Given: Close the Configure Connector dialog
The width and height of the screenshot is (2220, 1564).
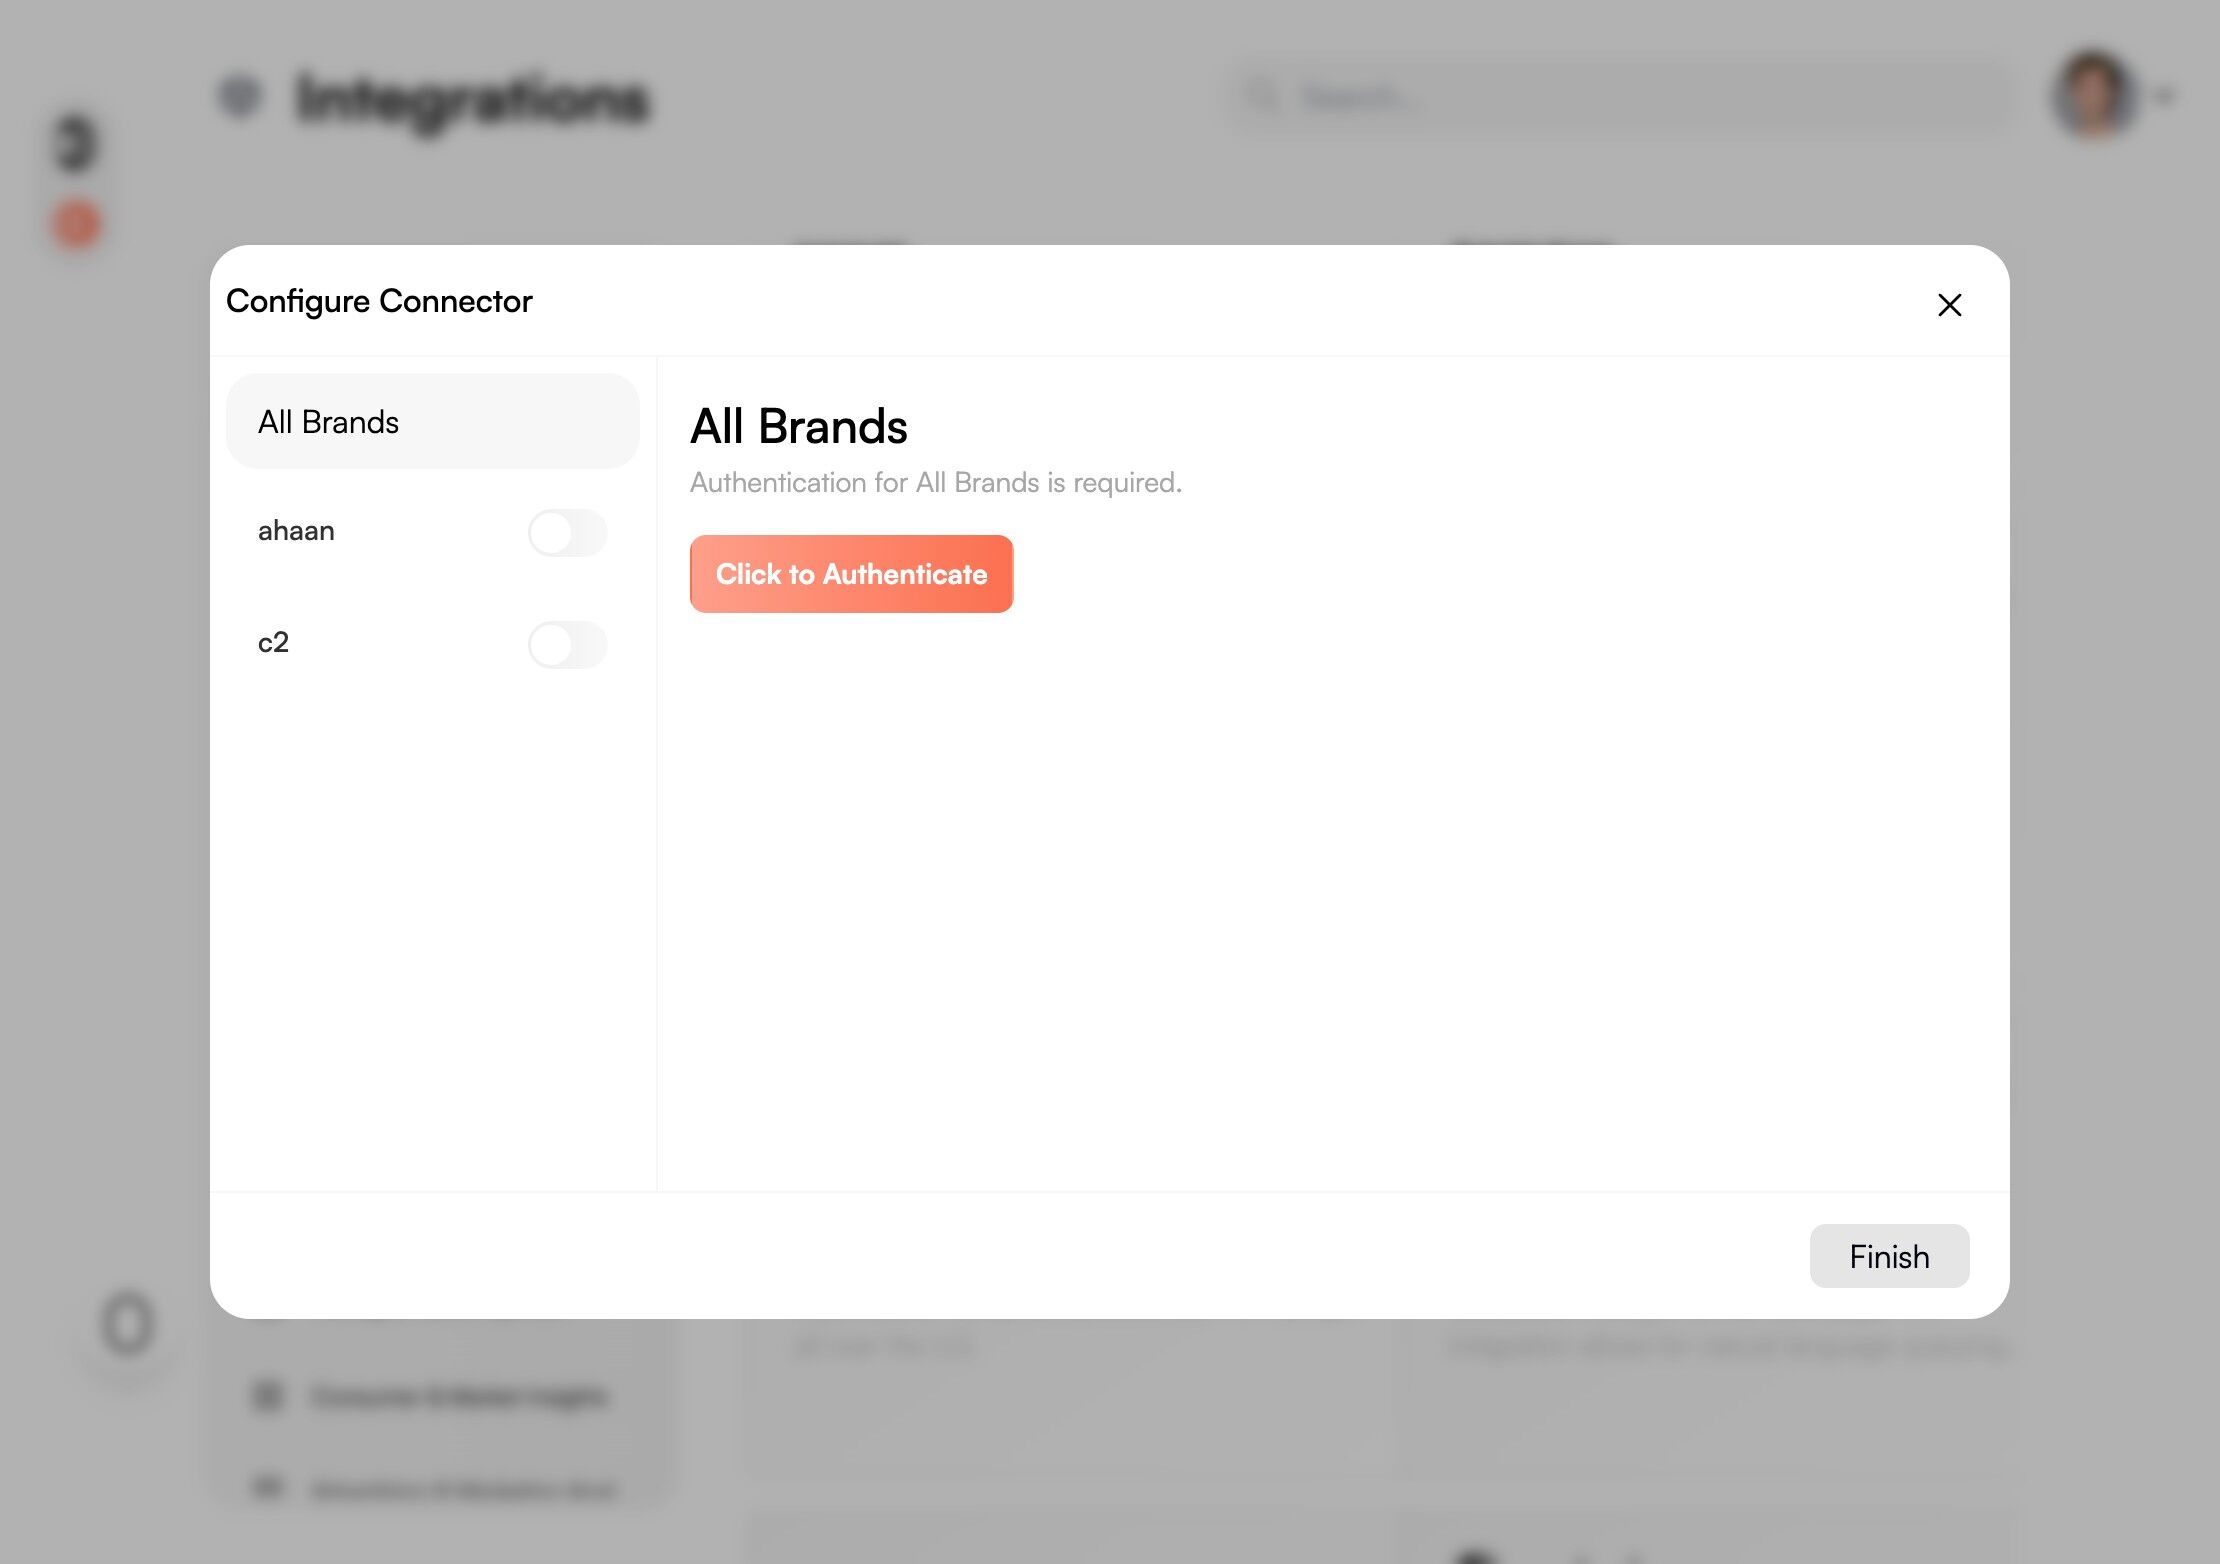Looking at the screenshot, I should click(x=1949, y=305).
